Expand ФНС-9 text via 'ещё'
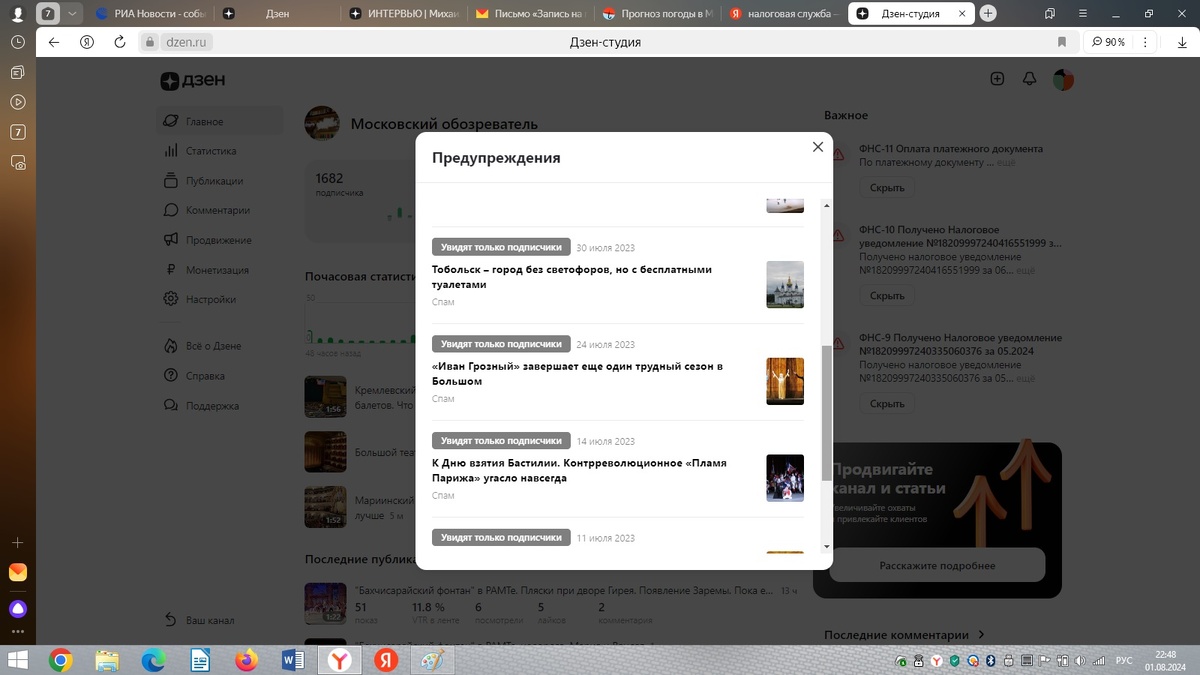The image size is (1200, 675). (1025, 378)
